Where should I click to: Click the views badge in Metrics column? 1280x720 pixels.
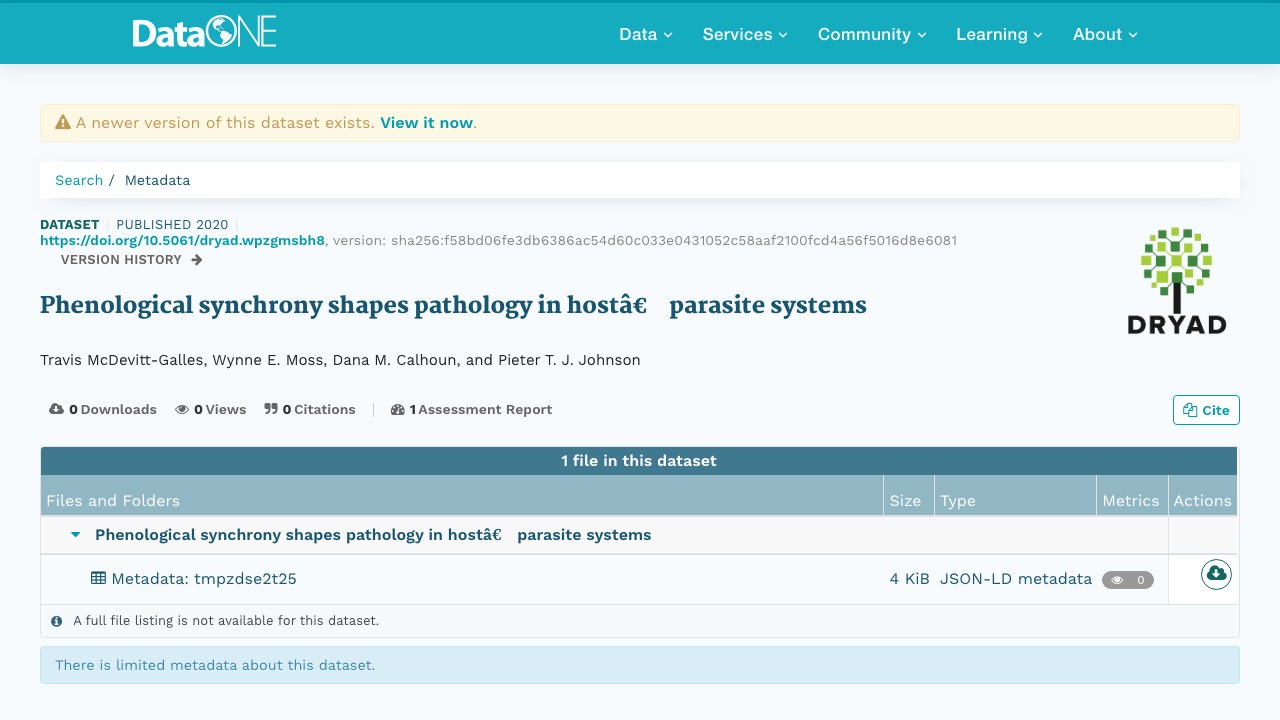(x=1128, y=579)
